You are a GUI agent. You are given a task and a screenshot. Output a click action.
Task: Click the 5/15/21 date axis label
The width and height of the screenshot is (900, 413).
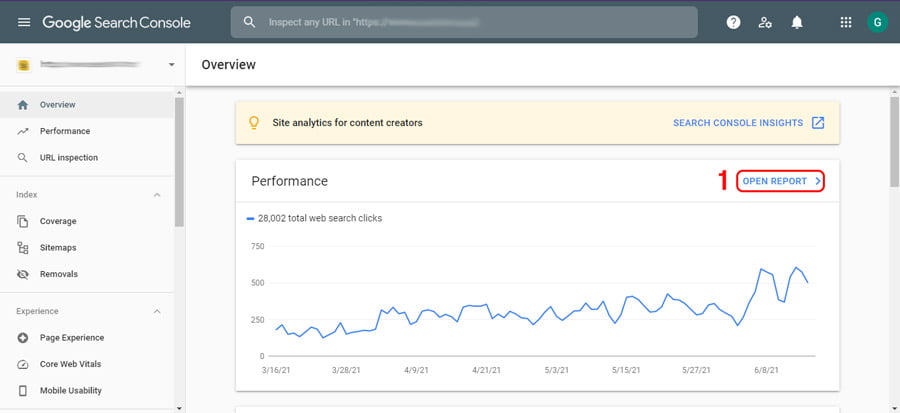point(626,371)
